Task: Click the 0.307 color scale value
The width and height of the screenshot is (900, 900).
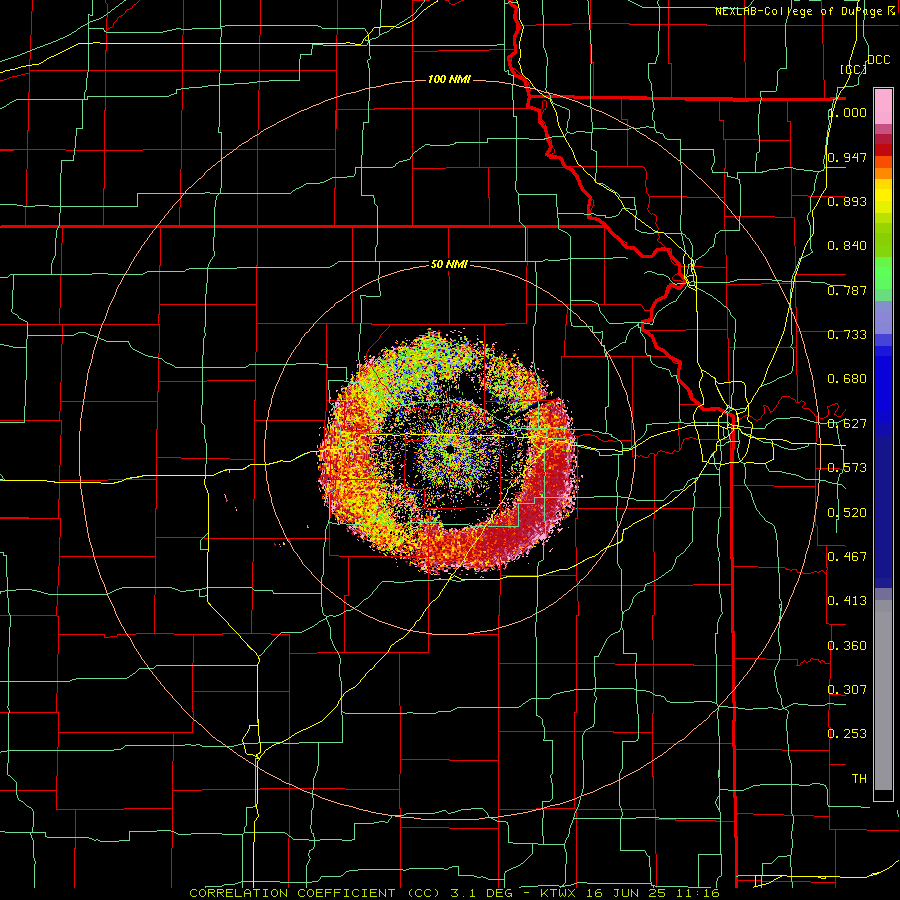Action: [x=847, y=690]
